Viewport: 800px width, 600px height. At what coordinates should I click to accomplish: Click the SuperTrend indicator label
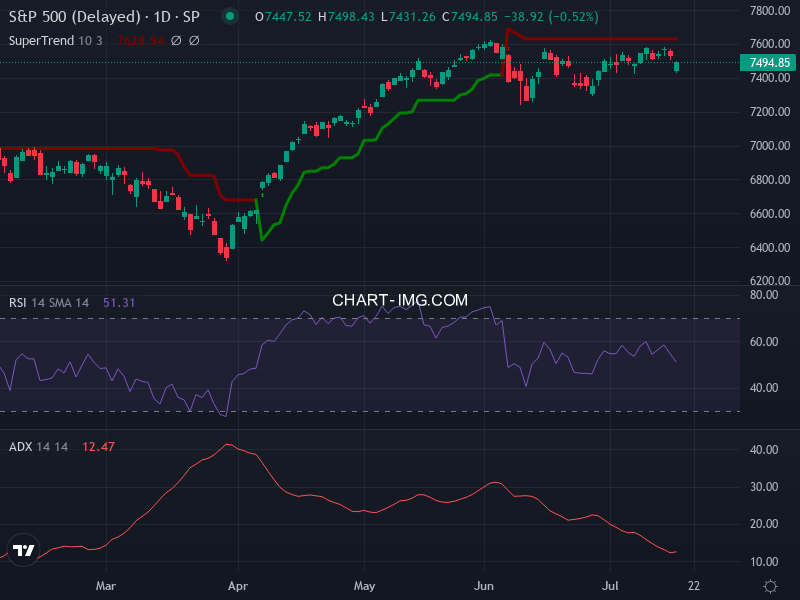click(x=41, y=40)
